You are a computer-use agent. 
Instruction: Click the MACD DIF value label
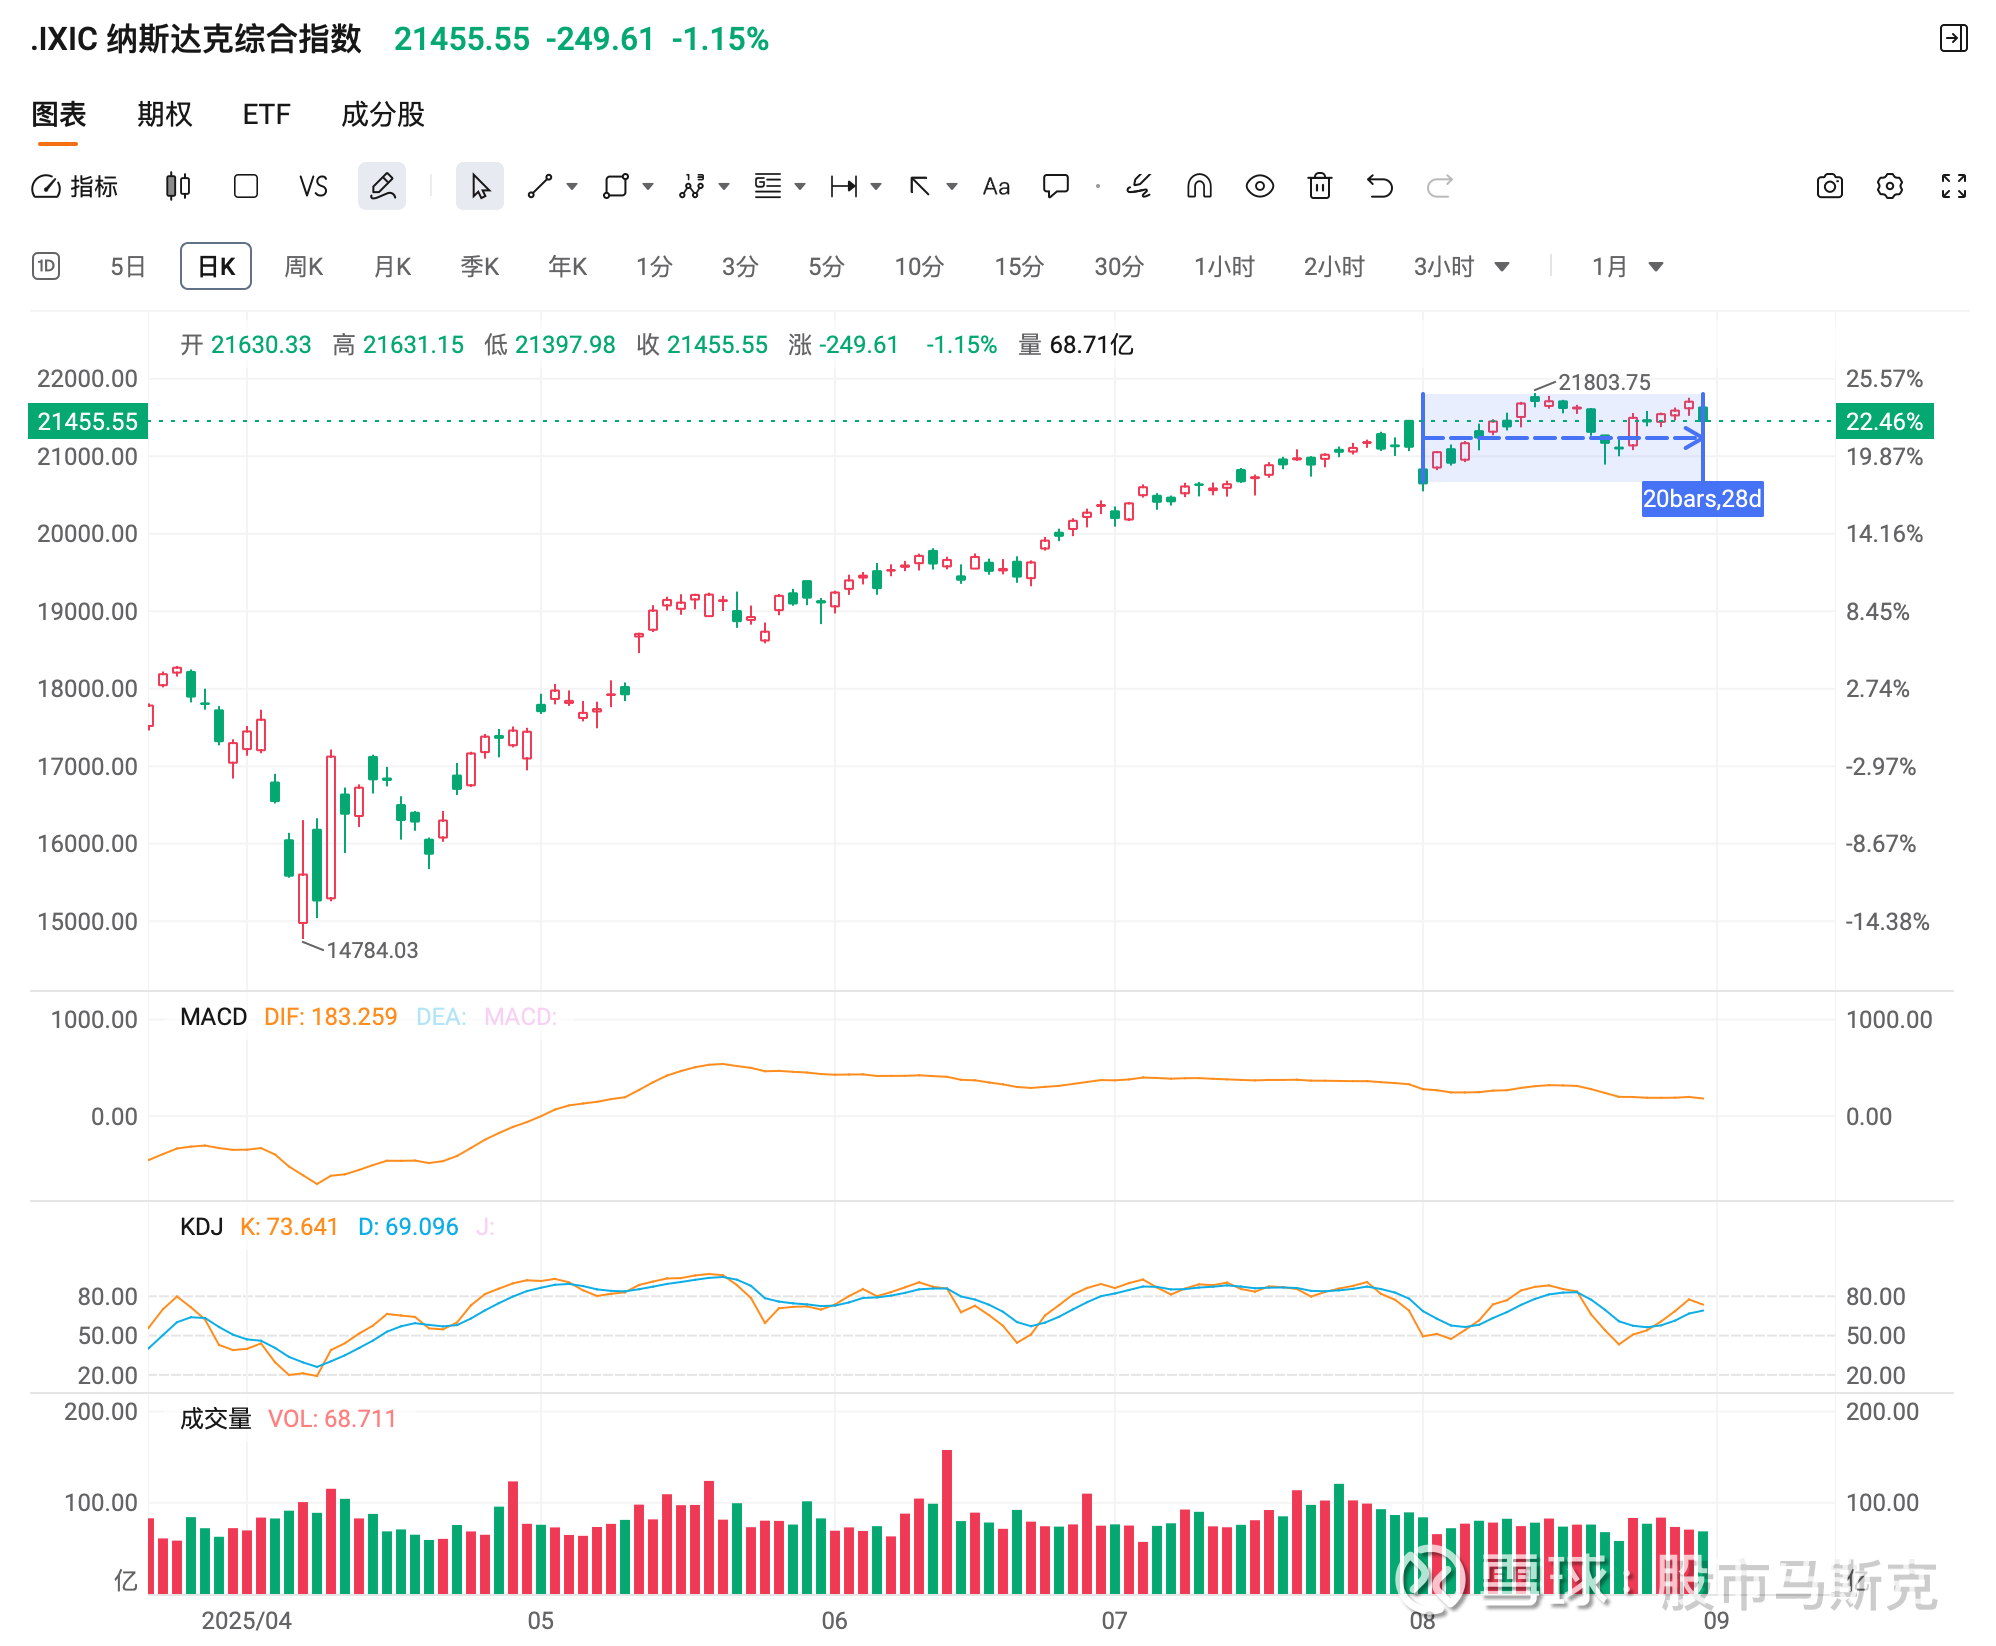click(x=330, y=1016)
